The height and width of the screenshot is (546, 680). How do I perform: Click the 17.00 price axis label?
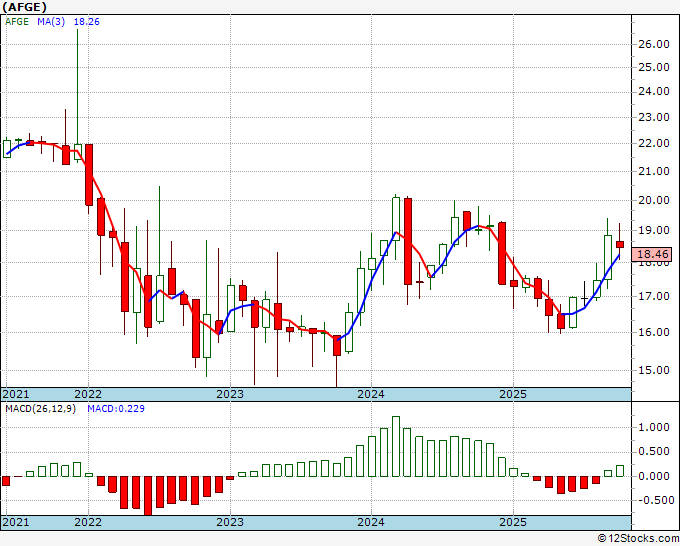click(x=654, y=297)
